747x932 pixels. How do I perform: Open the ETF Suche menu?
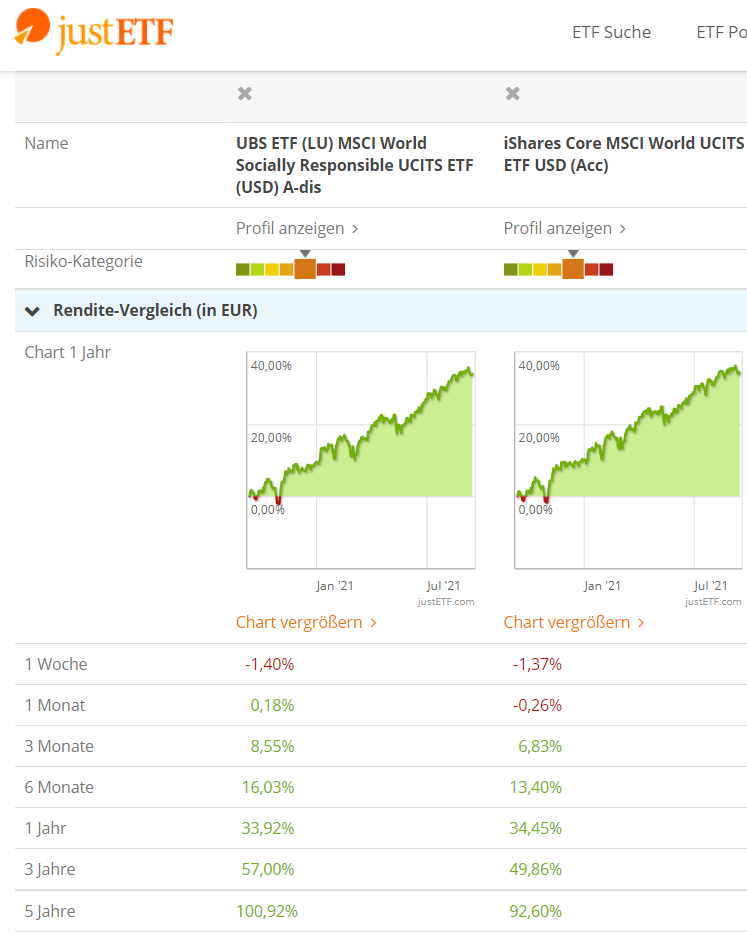611,32
